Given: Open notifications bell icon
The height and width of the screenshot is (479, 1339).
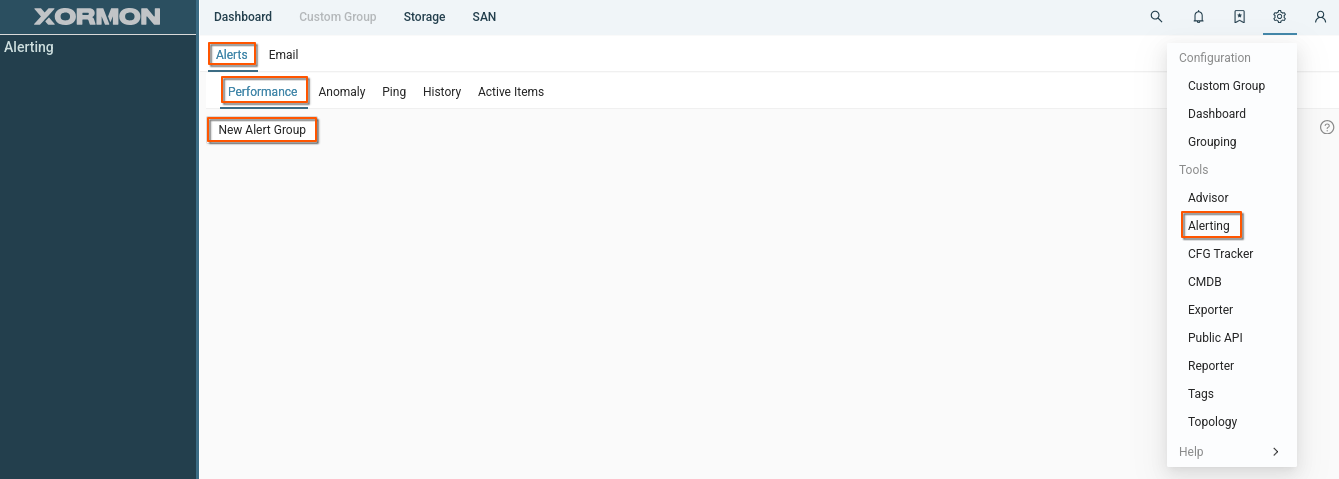Looking at the screenshot, I should pos(1198,17).
